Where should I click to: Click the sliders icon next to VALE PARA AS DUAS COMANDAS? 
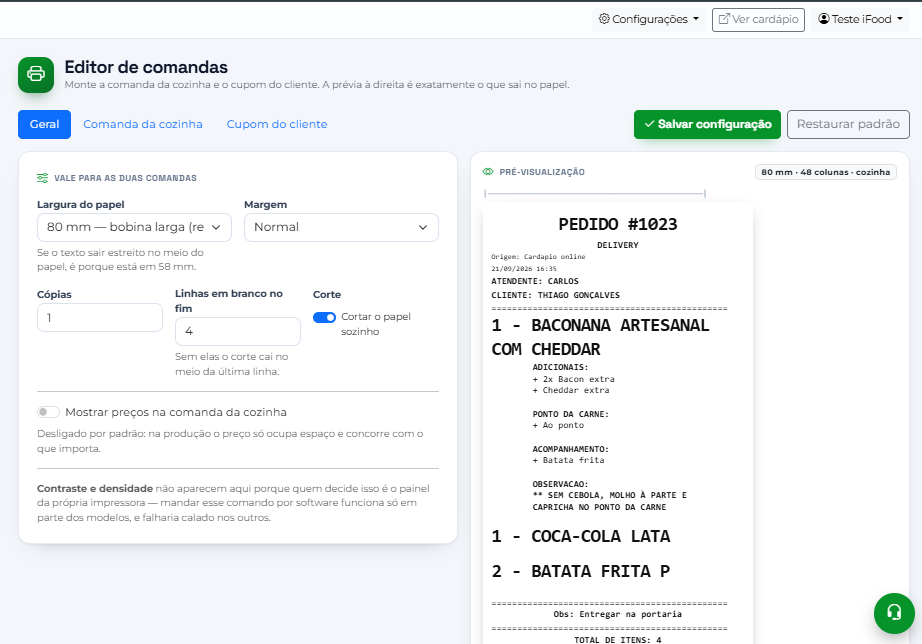click(42, 178)
